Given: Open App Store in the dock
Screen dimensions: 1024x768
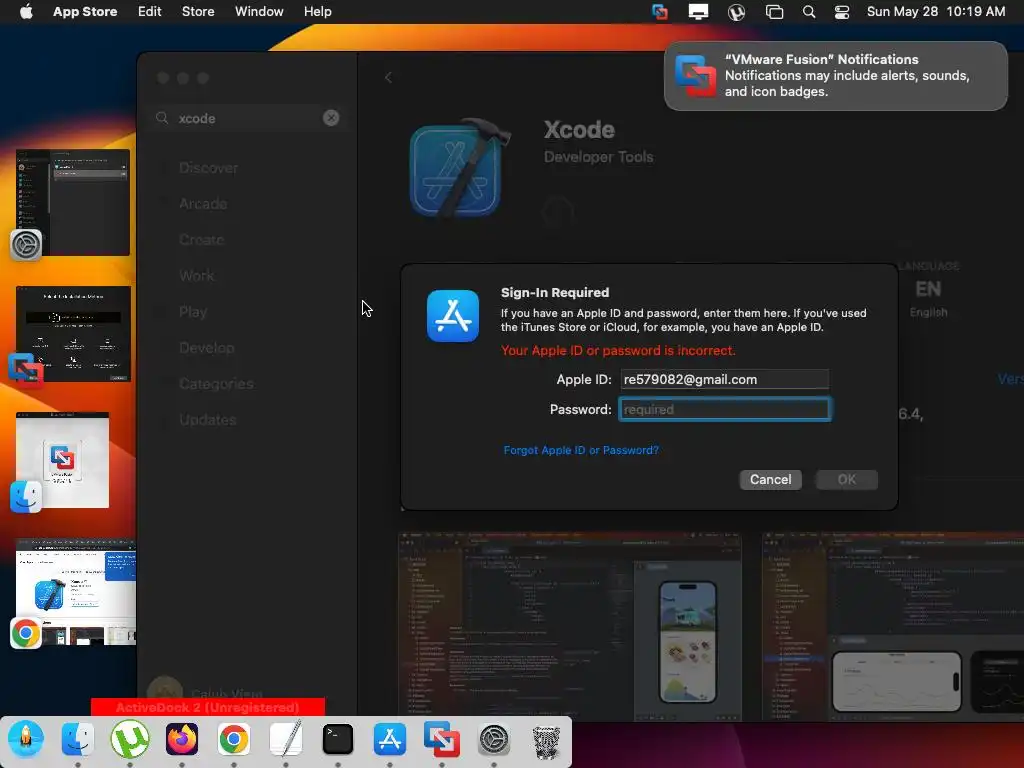Looking at the screenshot, I should (390, 739).
